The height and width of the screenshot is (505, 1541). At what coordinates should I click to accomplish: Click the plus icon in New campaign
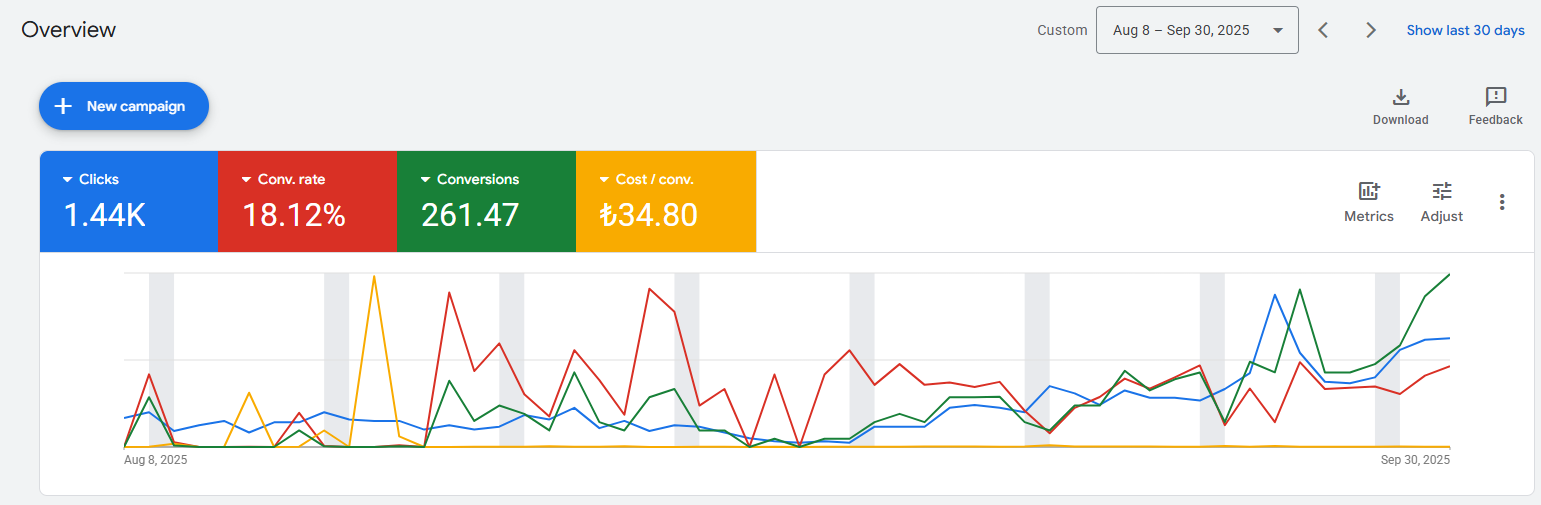pyautogui.click(x=63, y=106)
